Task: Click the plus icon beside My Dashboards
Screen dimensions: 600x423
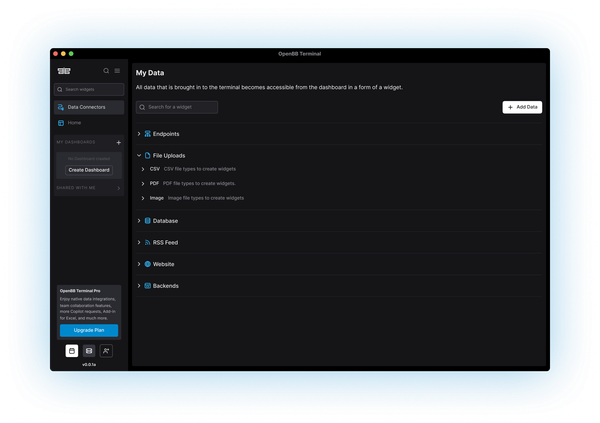Action: point(119,143)
